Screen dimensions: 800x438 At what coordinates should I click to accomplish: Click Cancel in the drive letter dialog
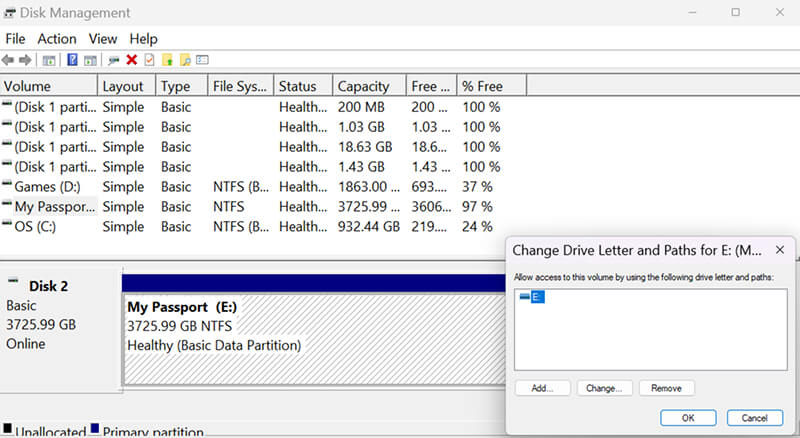[x=755, y=418]
